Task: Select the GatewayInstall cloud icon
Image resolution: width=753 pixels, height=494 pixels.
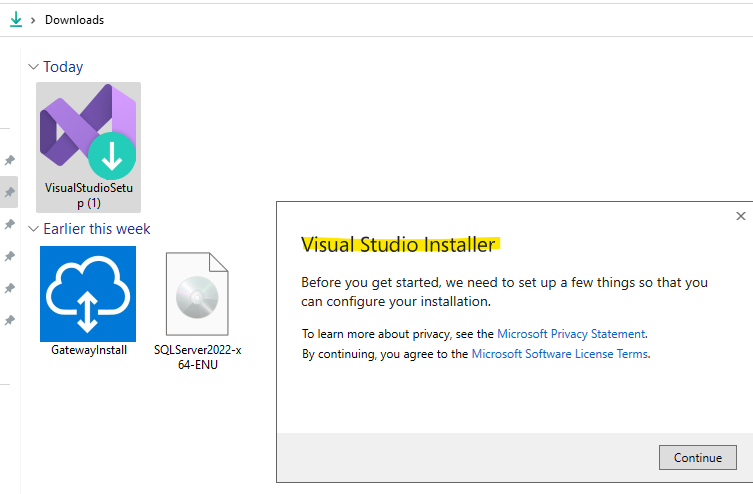Action: [x=88, y=294]
